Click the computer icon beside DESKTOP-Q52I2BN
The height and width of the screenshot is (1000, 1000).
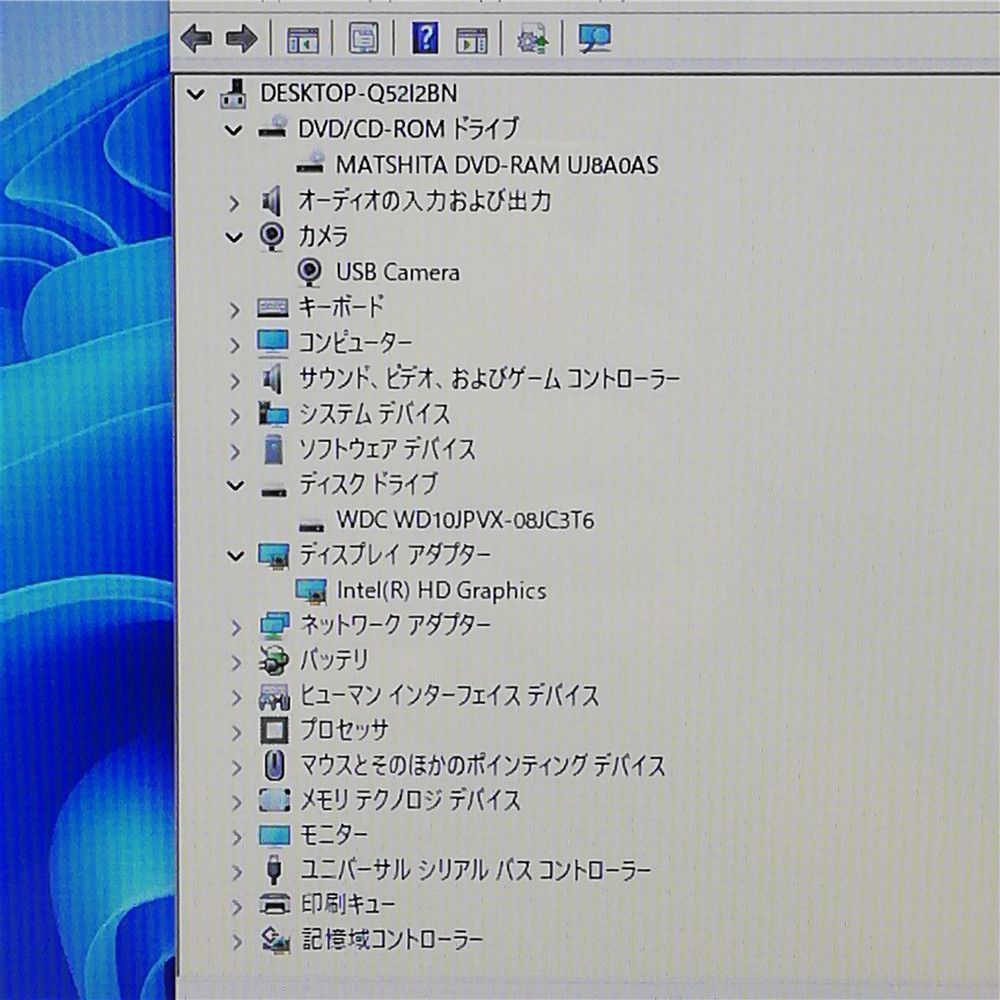[233, 94]
